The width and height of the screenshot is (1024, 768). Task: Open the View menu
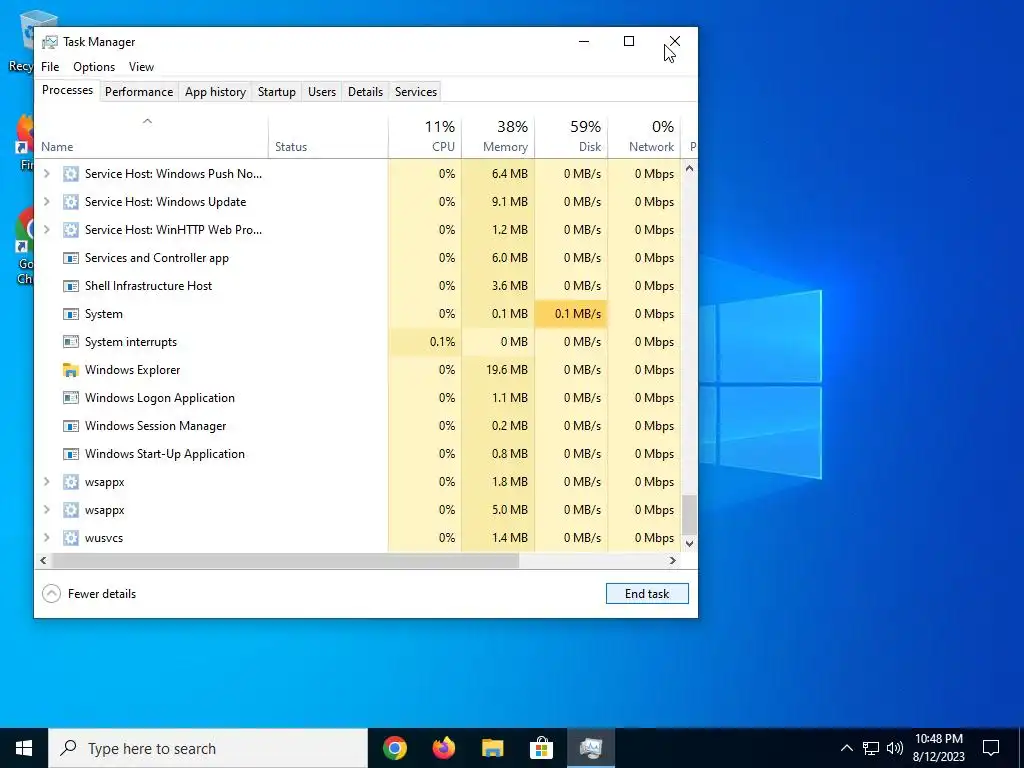click(141, 67)
